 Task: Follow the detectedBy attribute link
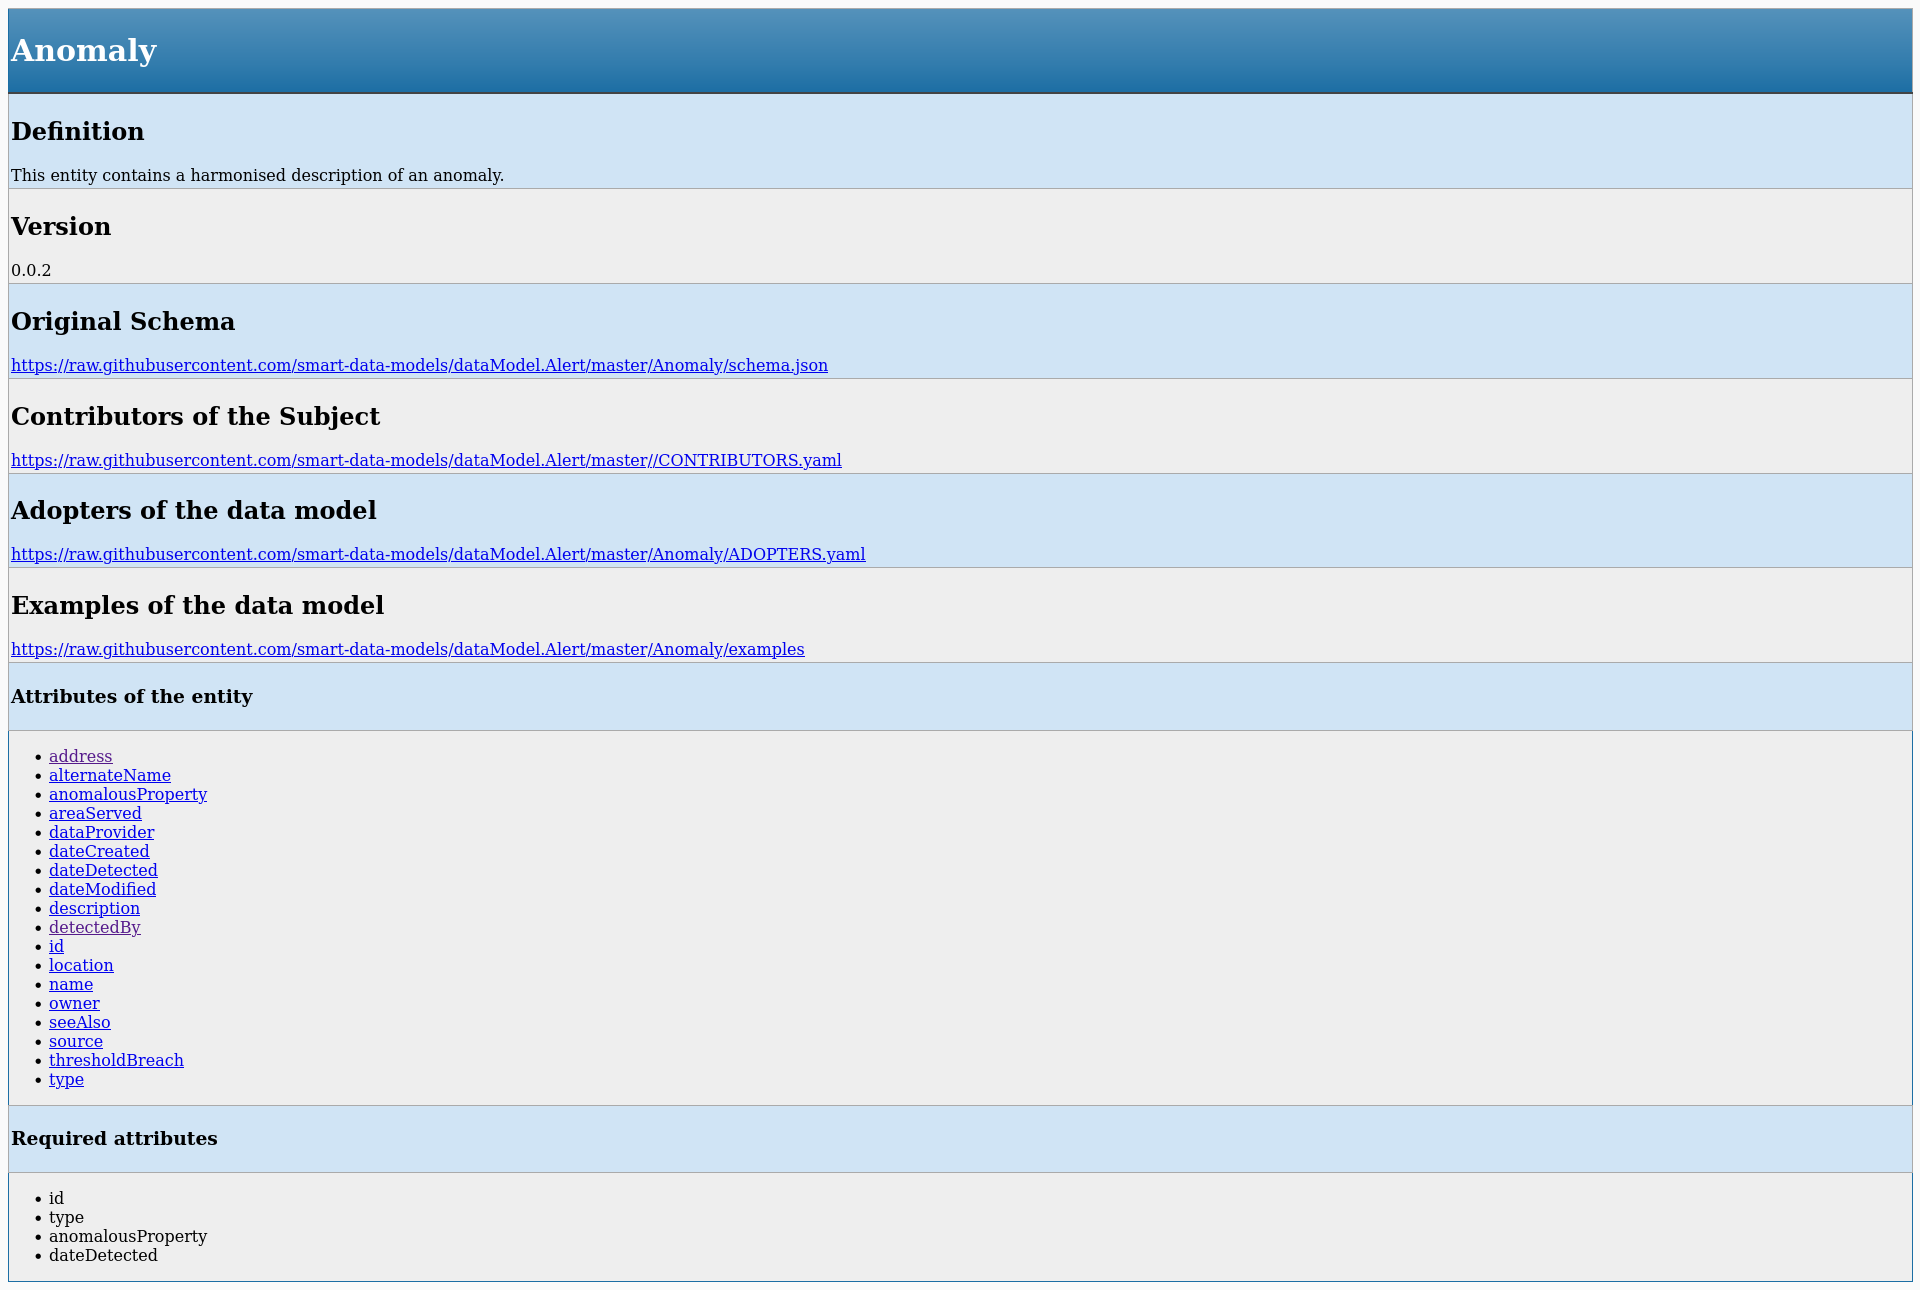(x=94, y=927)
